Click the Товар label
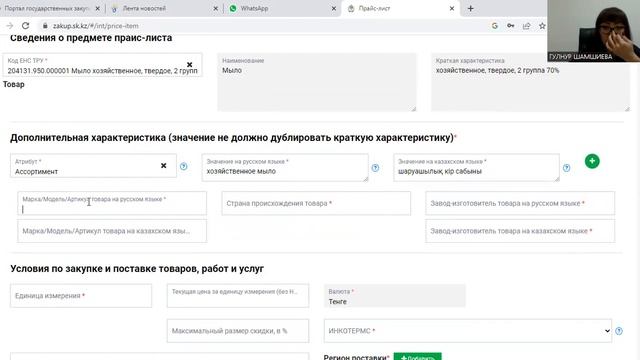The image size is (640, 360). point(14,84)
